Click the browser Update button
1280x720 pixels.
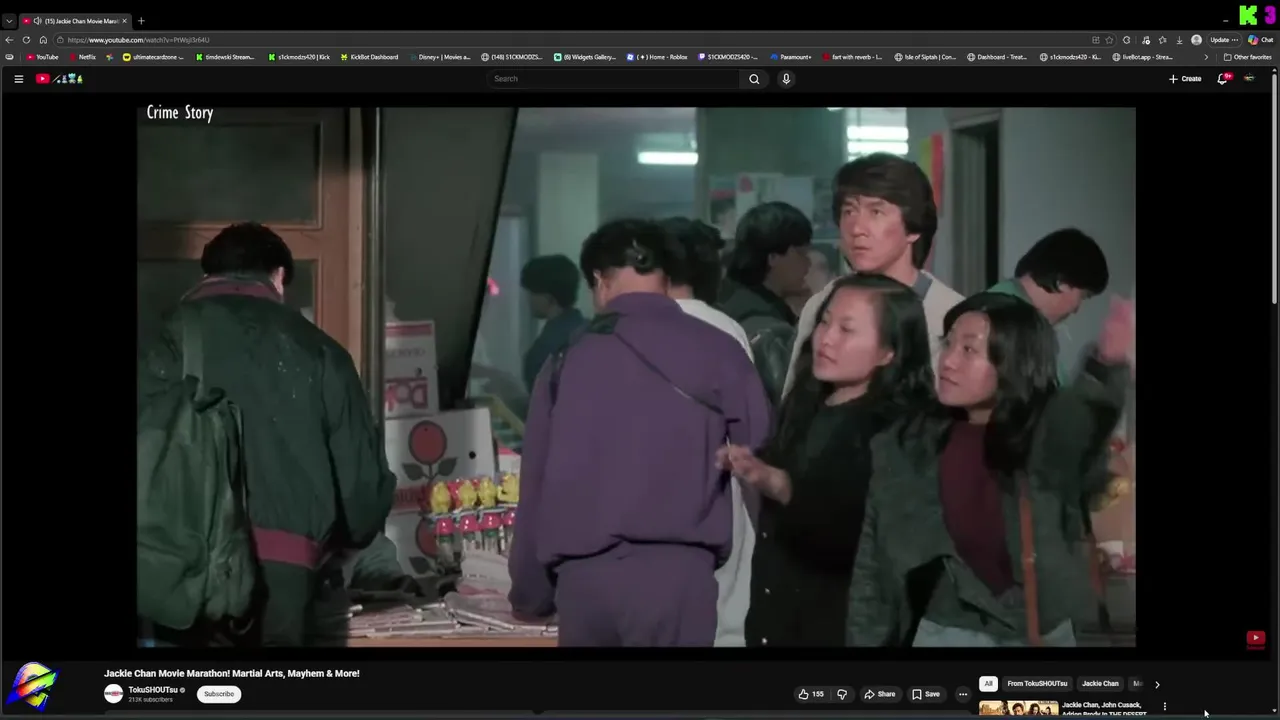tap(1224, 40)
